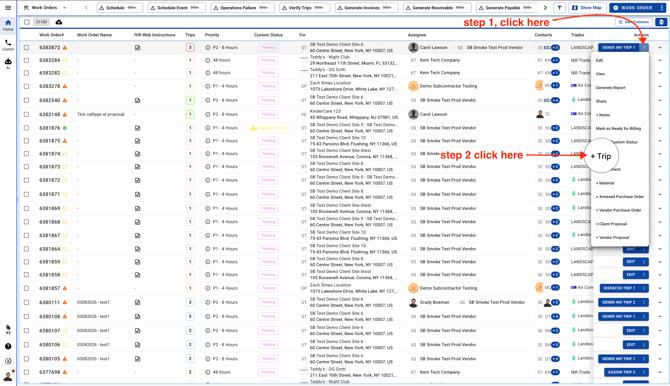This screenshot has height=386, width=670.
Task: Go to Home in the sidebar
Action: click(8, 25)
